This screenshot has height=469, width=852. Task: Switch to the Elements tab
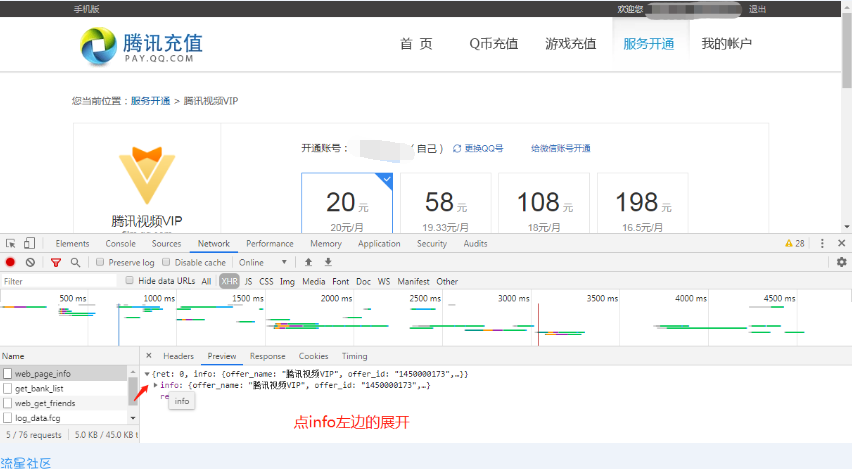tap(72, 243)
